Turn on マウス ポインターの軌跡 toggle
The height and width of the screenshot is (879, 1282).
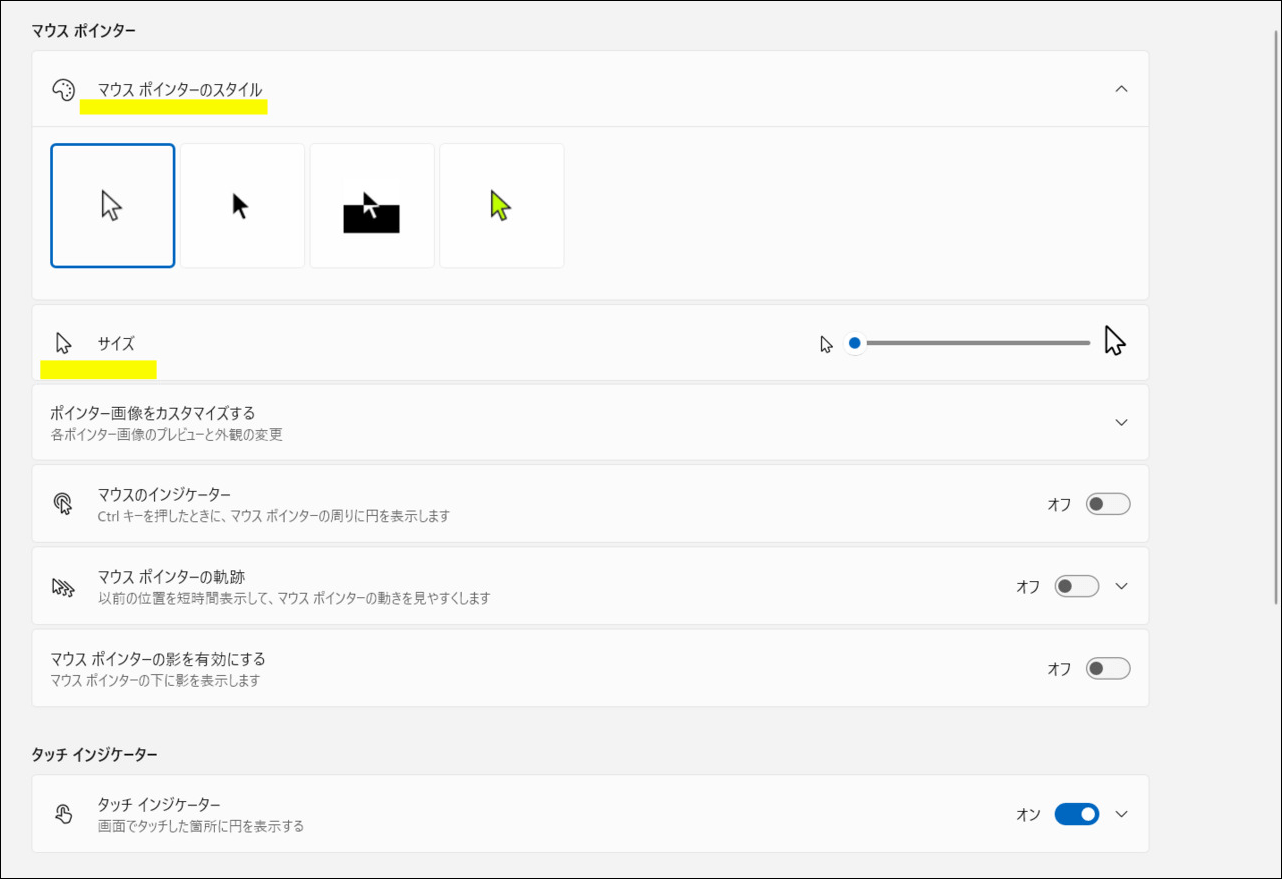point(1076,586)
